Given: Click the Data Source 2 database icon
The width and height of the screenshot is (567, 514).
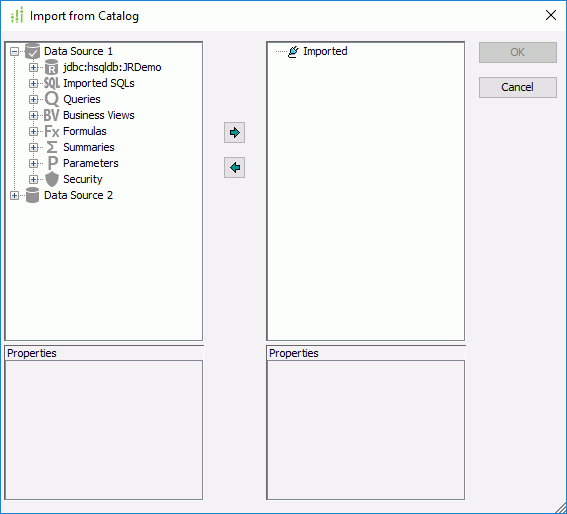Looking at the screenshot, I should tap(33, 195).
